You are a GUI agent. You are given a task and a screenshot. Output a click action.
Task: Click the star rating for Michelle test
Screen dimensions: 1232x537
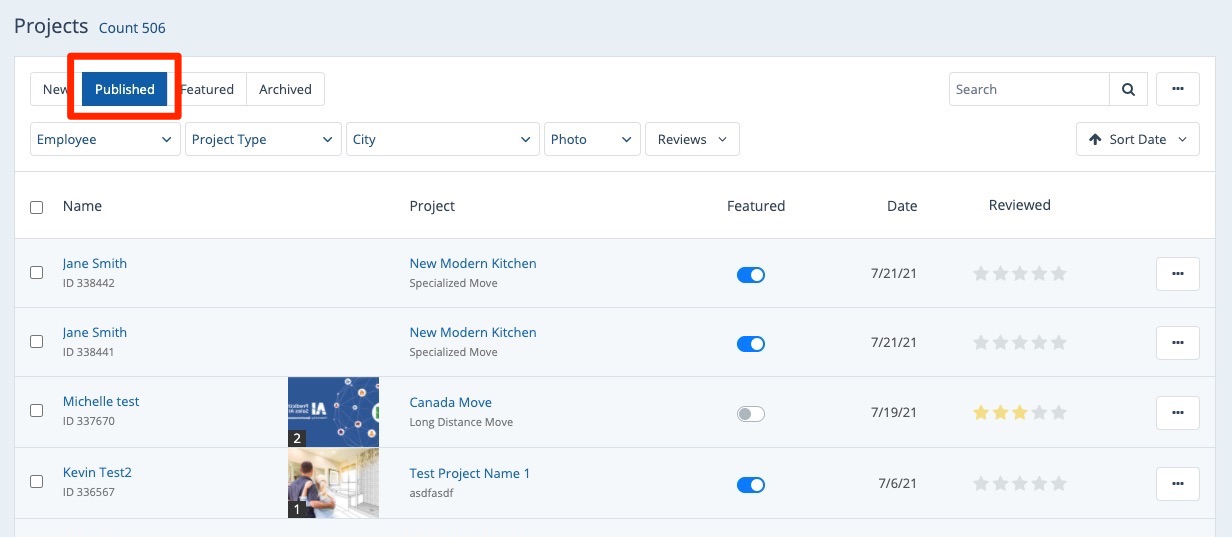1019,412
